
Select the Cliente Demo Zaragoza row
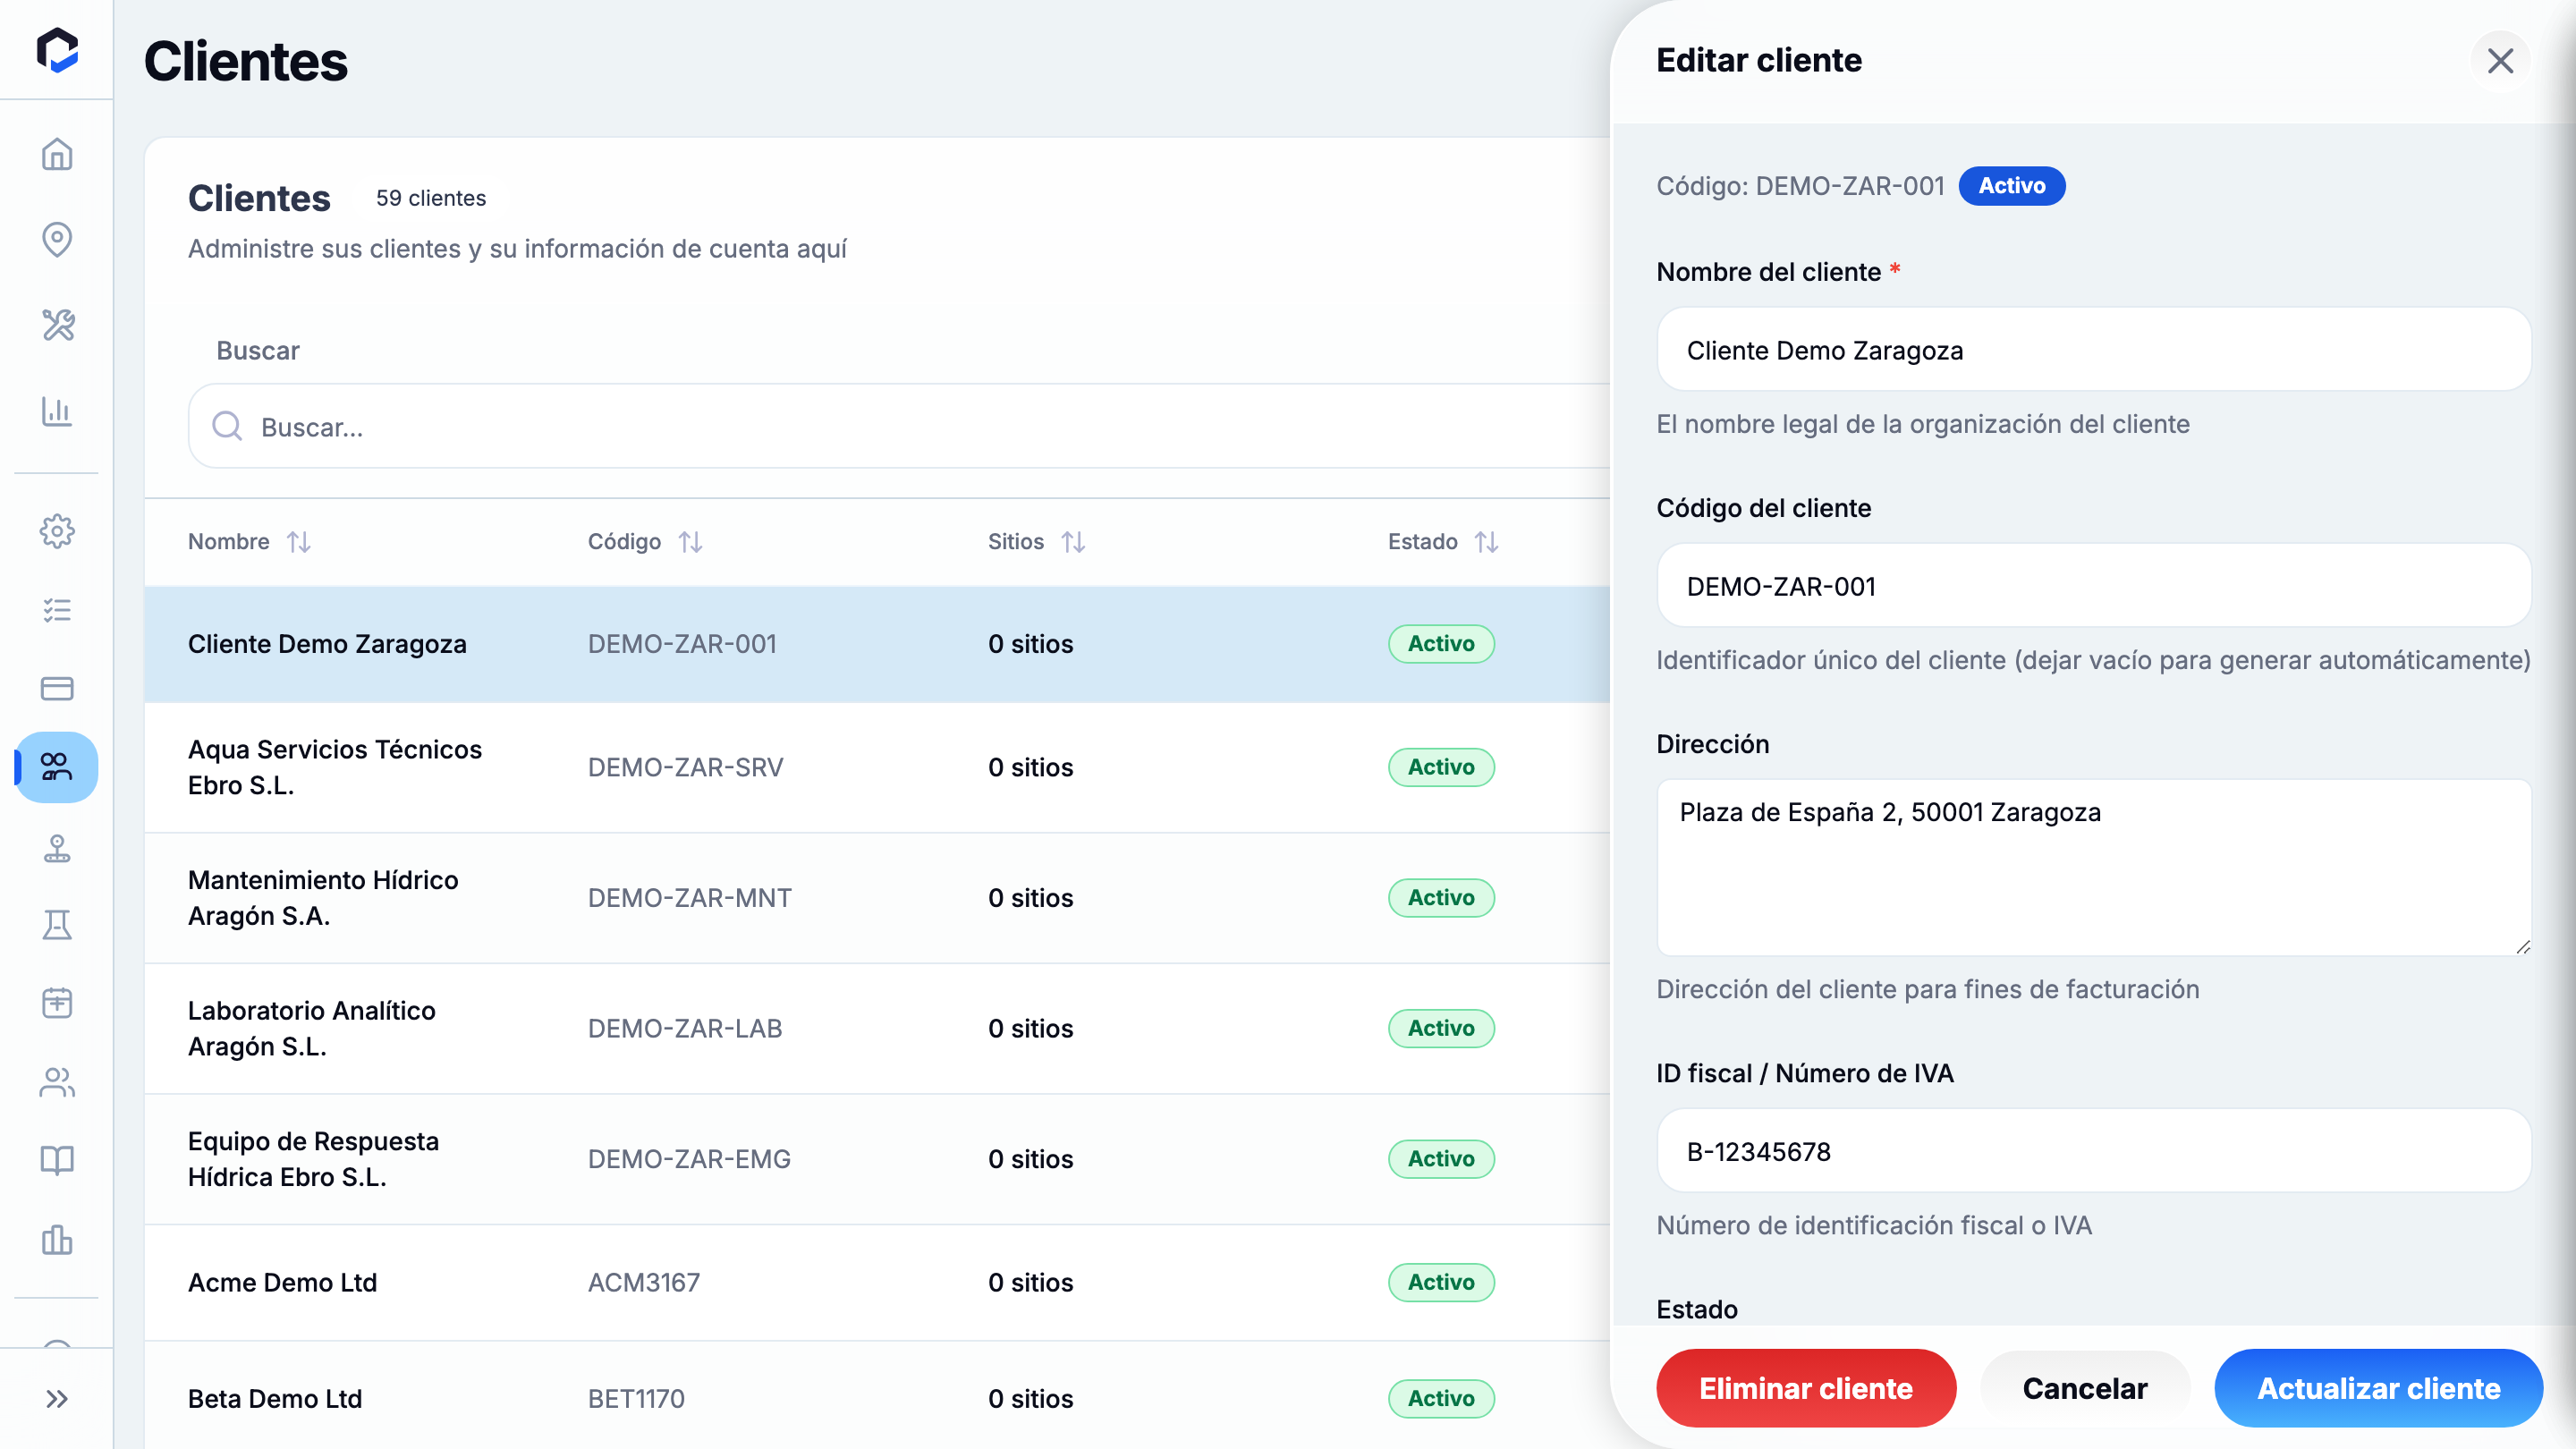(x=877, y=644)
